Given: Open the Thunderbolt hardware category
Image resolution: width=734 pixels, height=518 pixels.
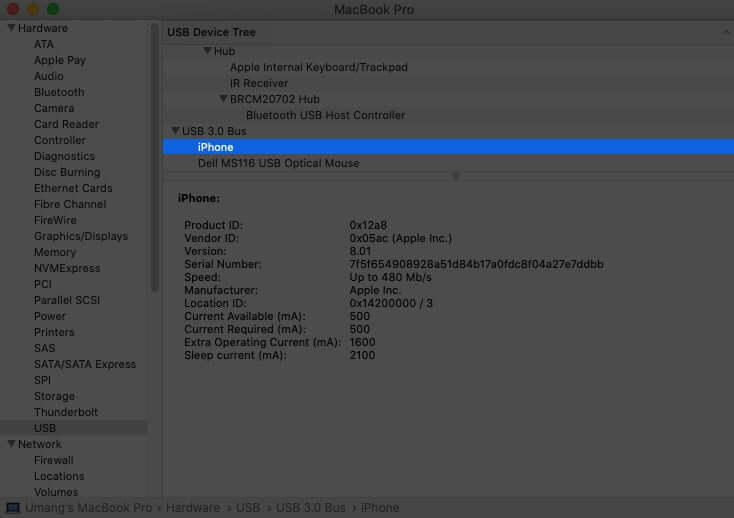Looking at the screenshot, I should pyautogui.click(x=66, y=412).
